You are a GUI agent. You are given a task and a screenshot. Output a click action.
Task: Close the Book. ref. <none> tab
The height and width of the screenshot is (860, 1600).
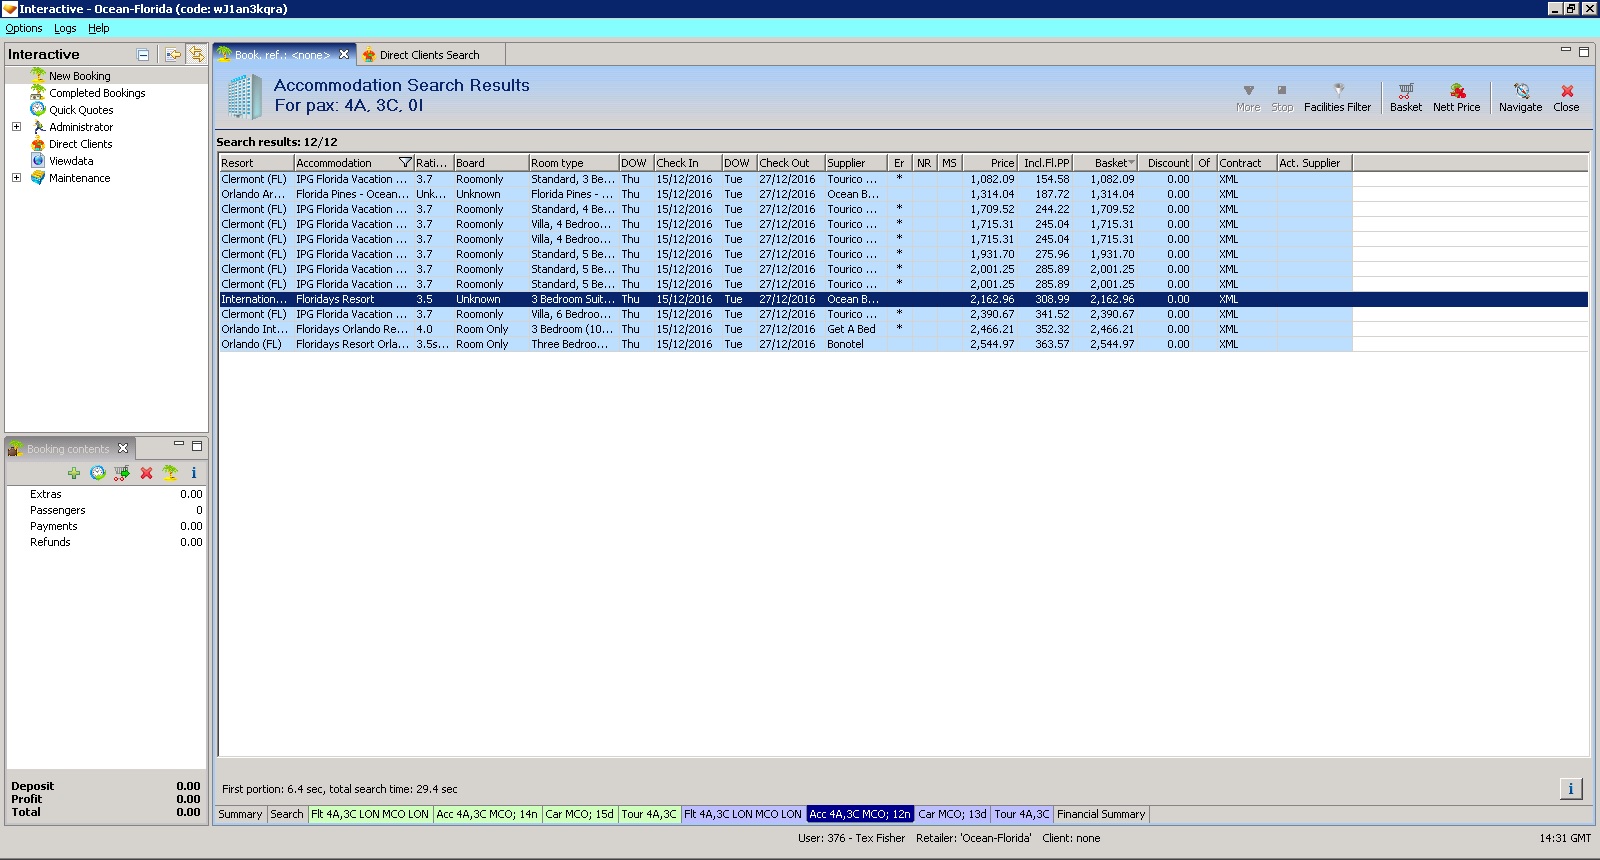tap(344, 55)
